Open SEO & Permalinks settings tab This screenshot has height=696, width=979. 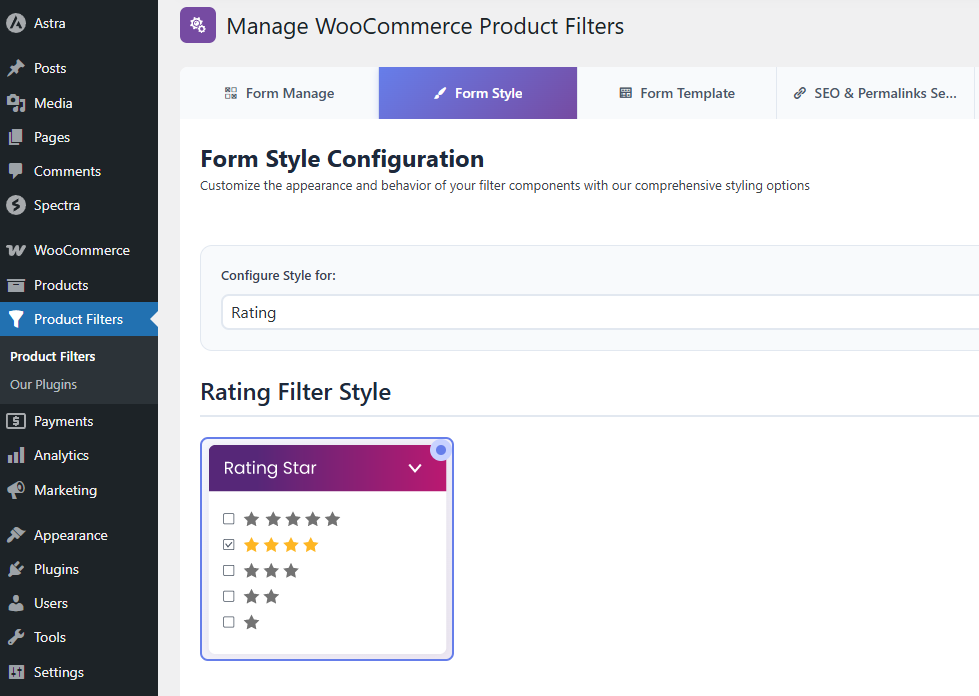[x=875, y=93]
